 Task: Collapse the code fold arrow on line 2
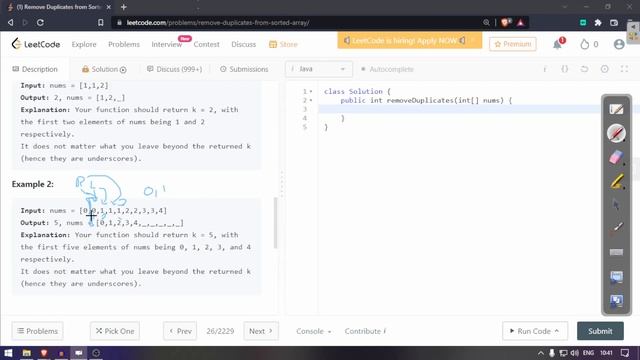[311, 100]
